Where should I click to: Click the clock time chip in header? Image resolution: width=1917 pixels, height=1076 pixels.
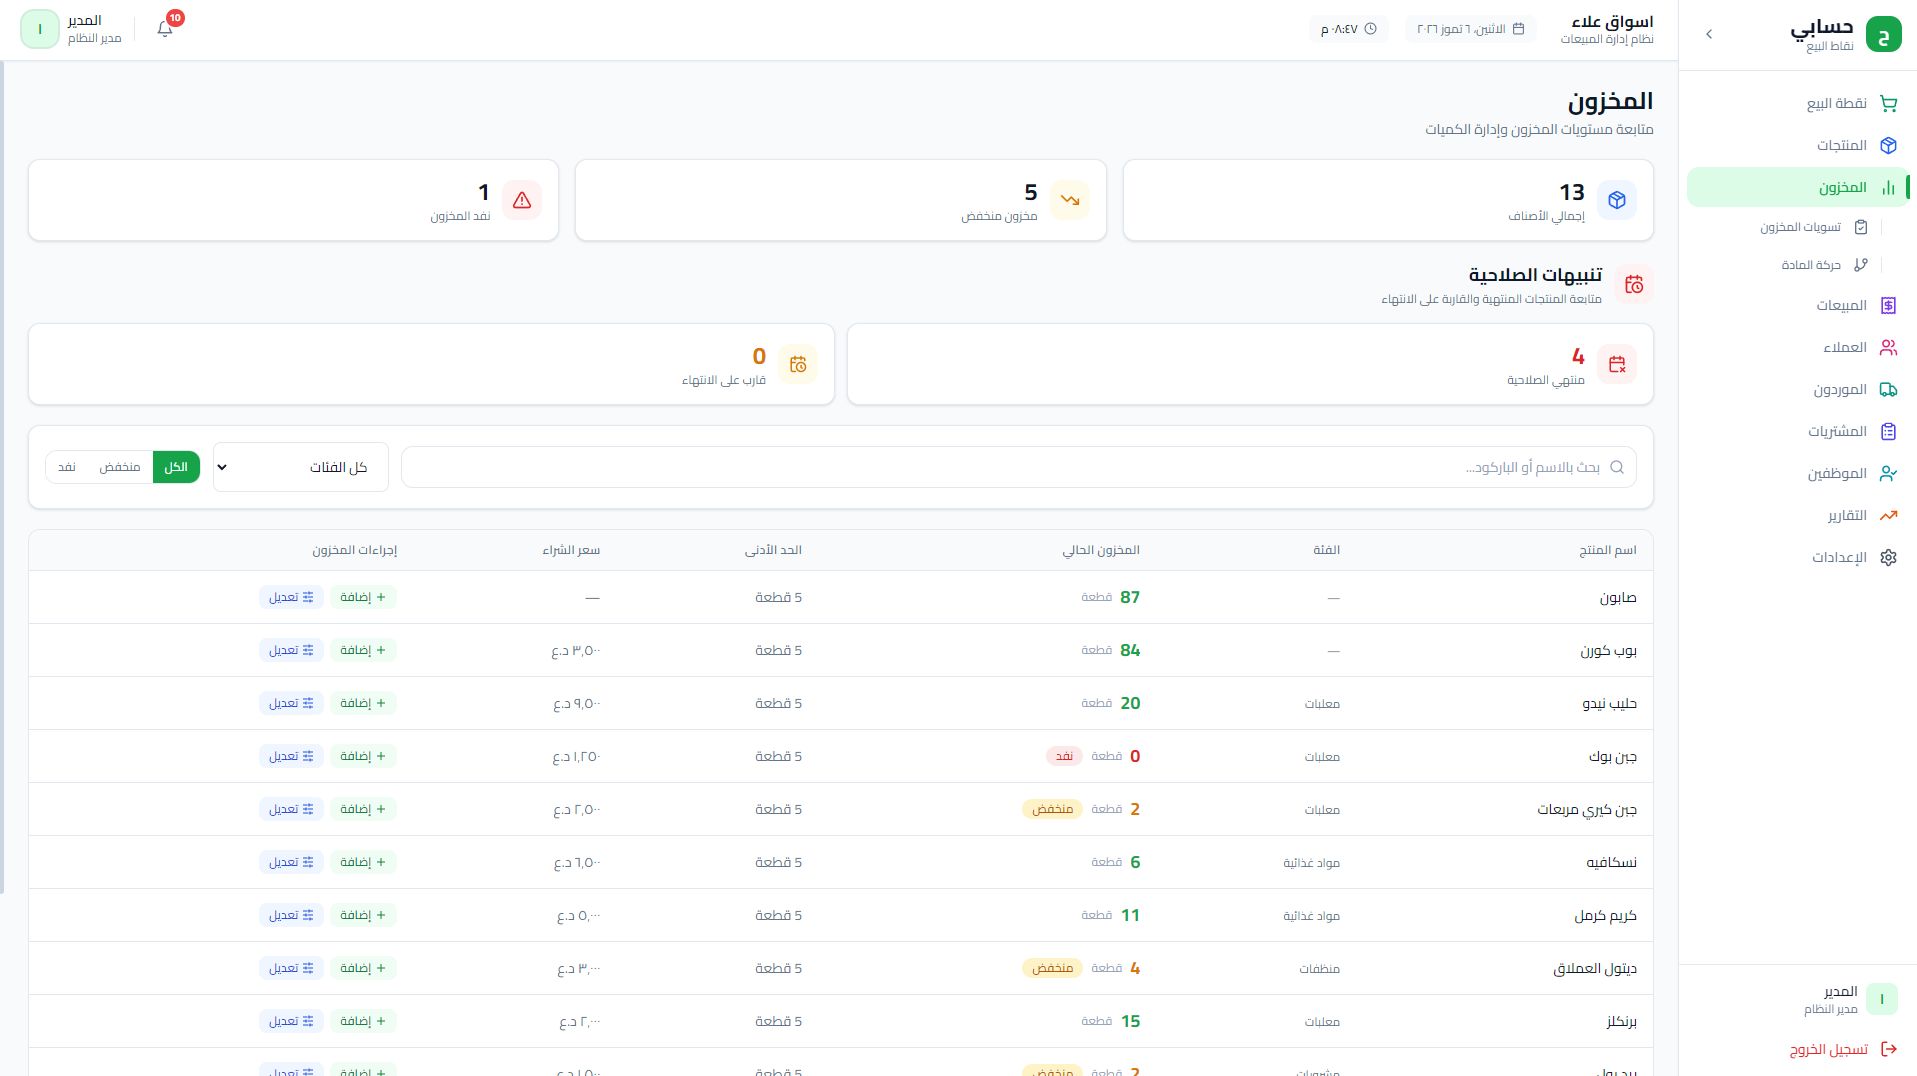coord(1348,29)
